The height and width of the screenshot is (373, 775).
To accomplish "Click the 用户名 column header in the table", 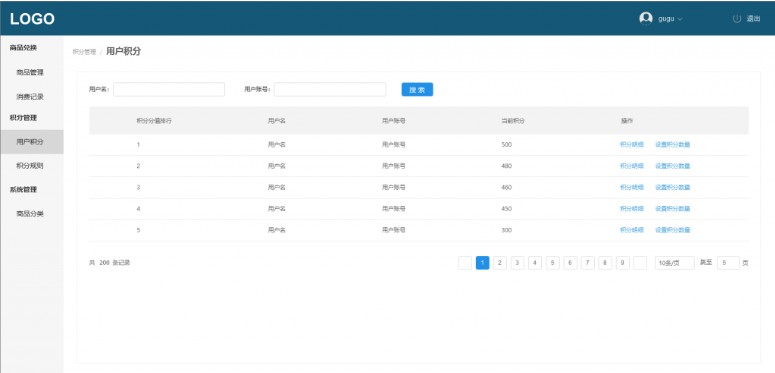I will point(277,121).
